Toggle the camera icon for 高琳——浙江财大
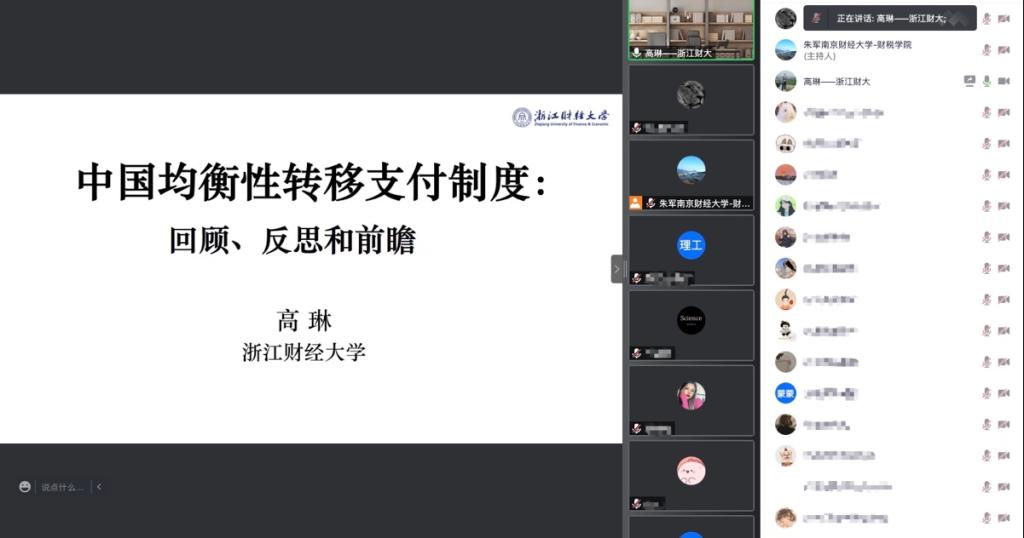This screenshot has height=538, width=1024. click(1003, 81)
